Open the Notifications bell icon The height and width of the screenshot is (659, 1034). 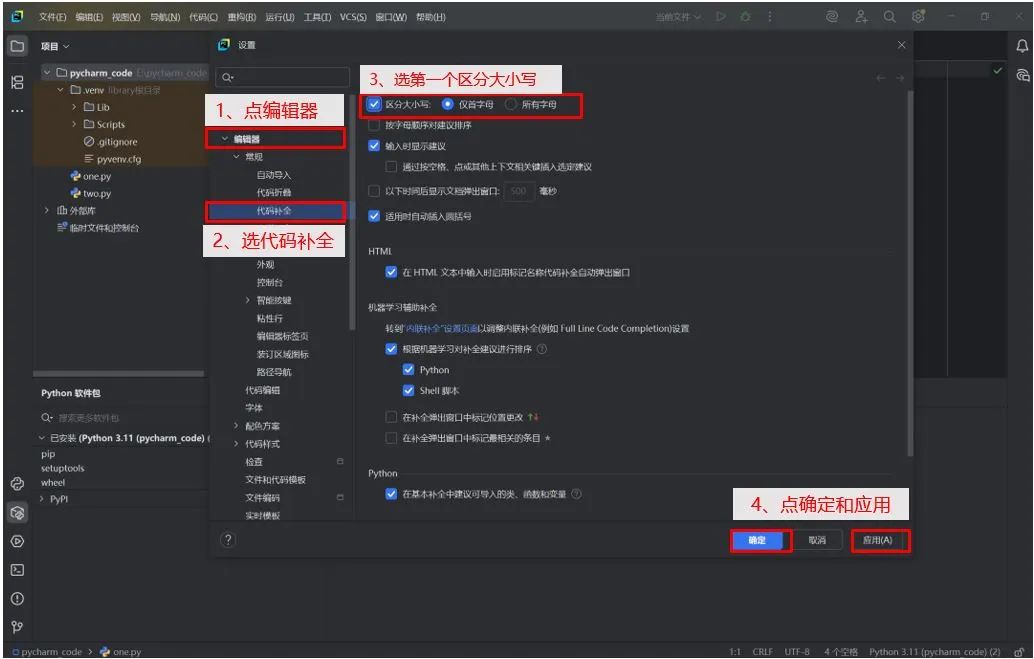(x=1021, y=46)
